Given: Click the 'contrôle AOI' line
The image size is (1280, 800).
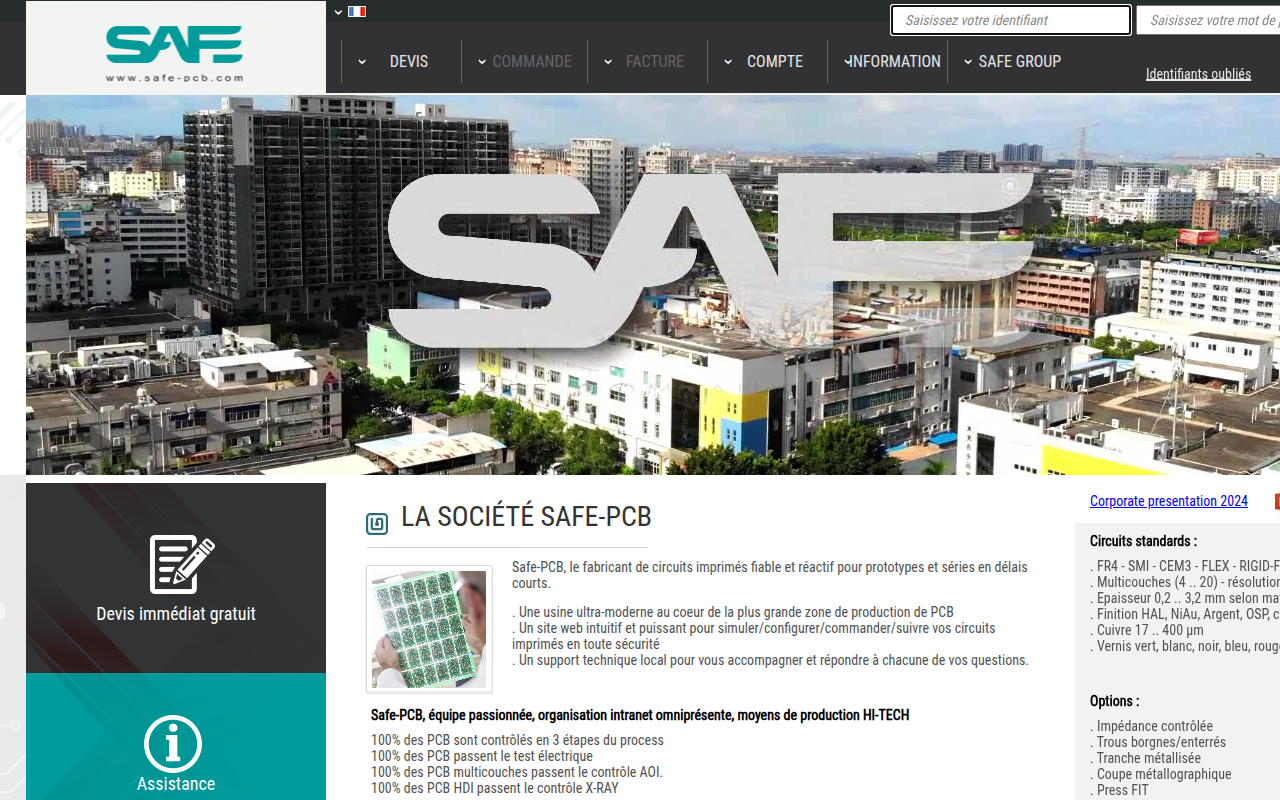Looking at the screenshot, I should click(x=517, y=772).
